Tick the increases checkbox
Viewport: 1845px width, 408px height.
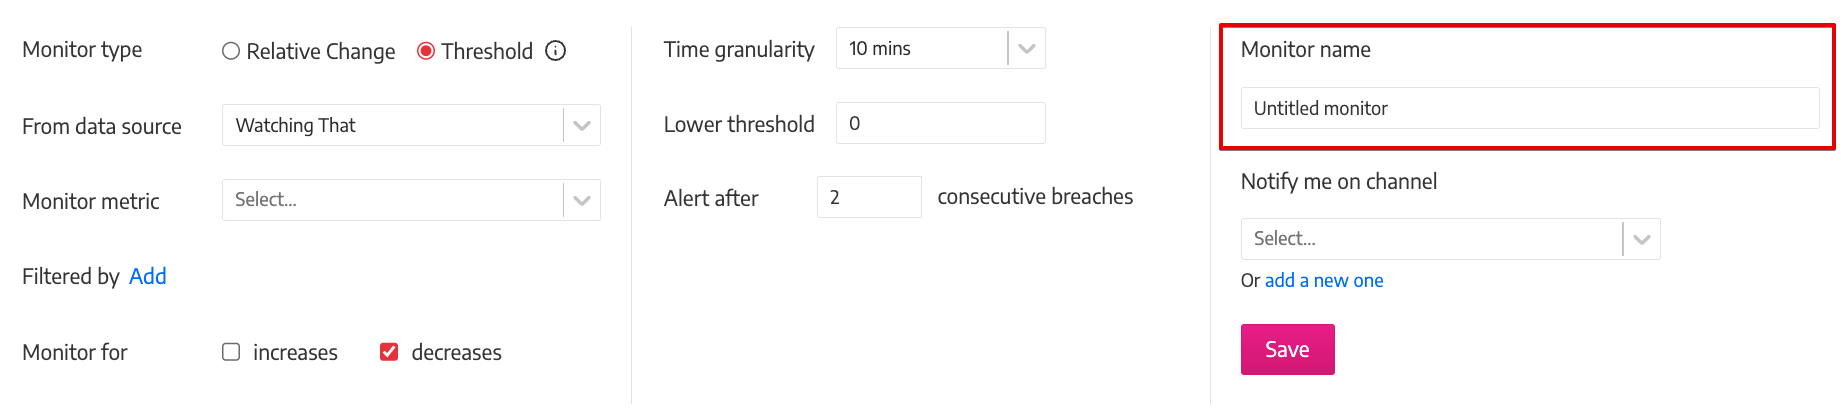pos(231,352)
